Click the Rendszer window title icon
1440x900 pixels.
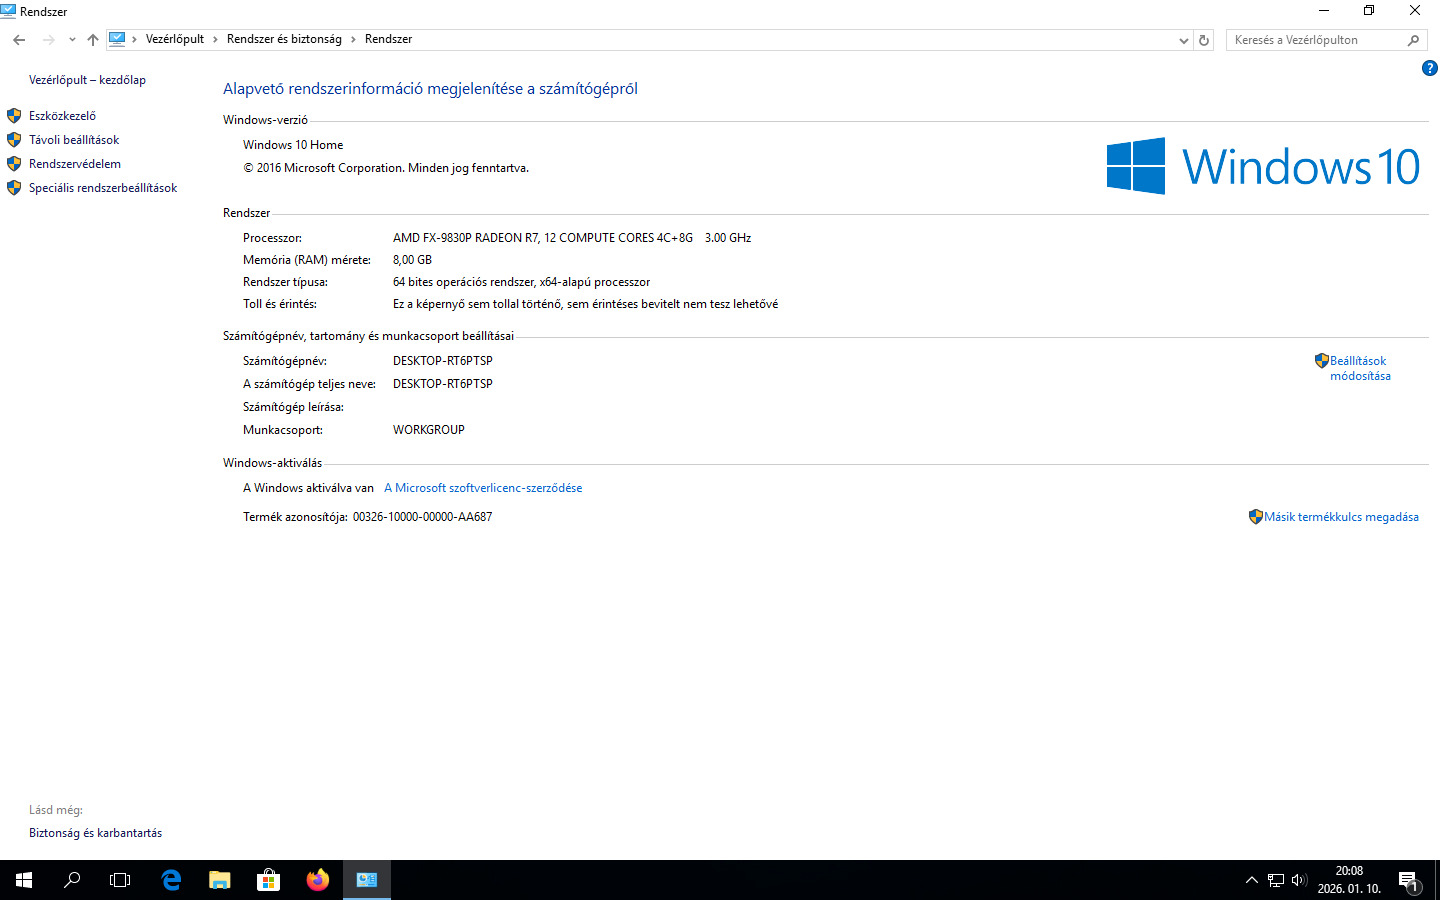point(9,11)
